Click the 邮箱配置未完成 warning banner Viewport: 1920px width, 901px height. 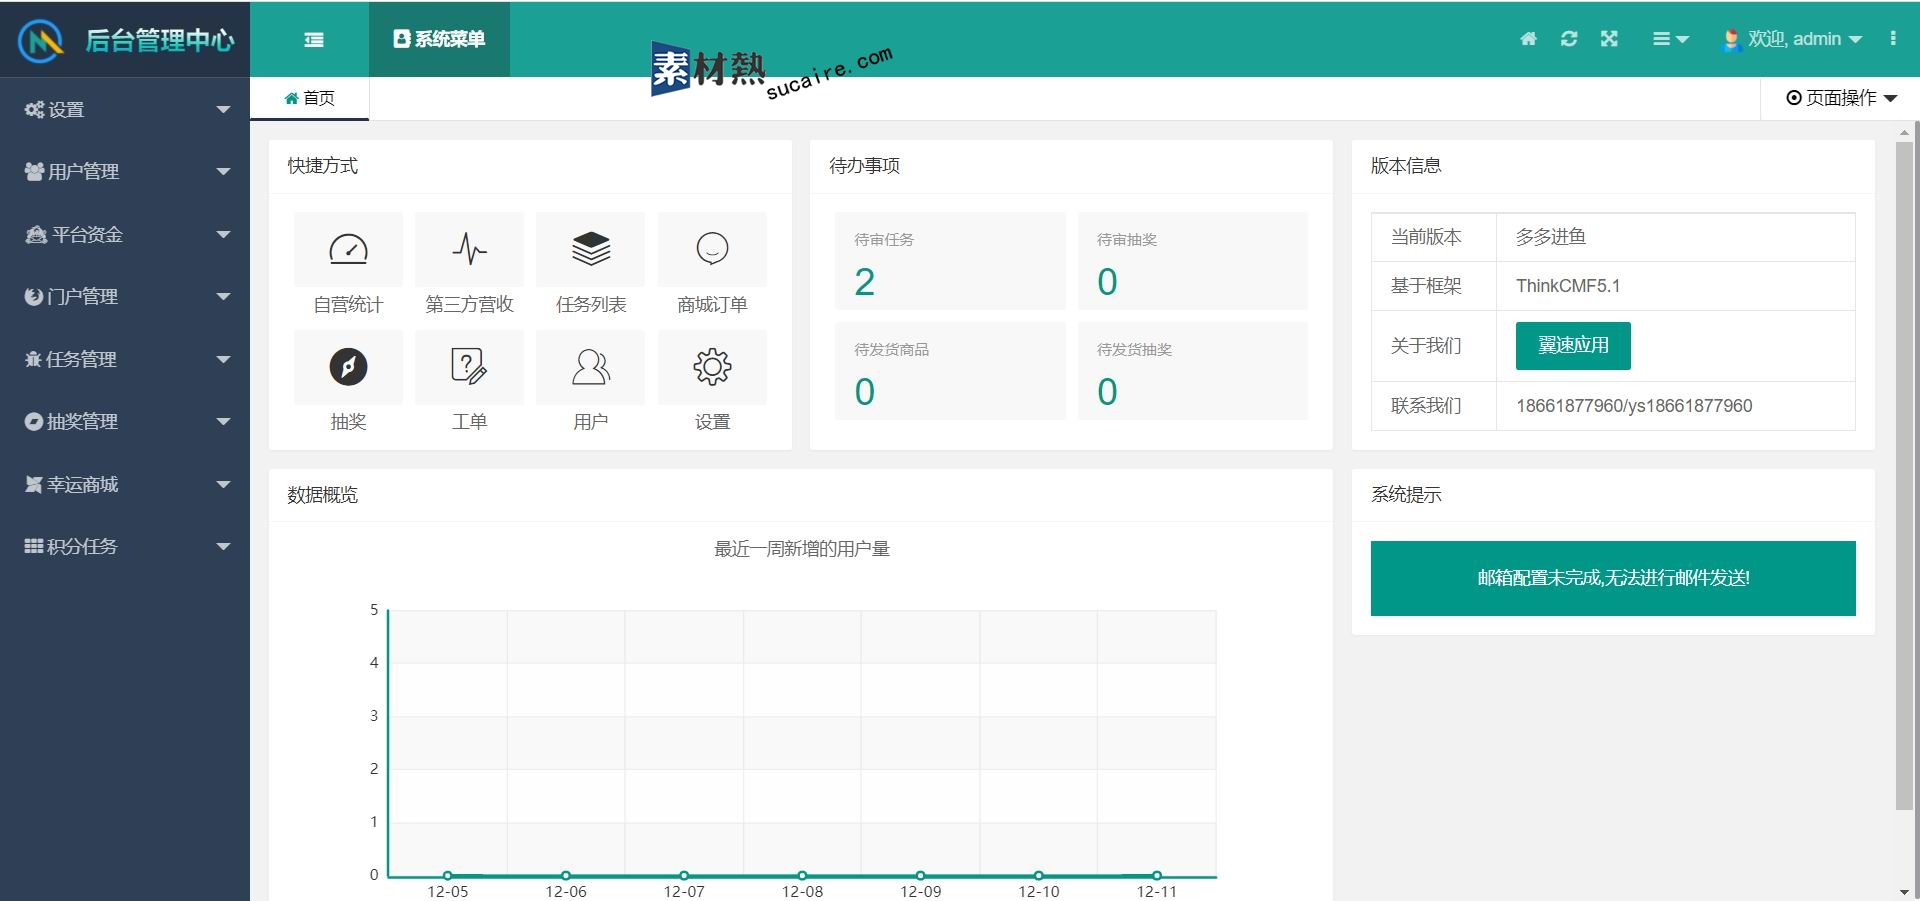tap(1613, 578)
